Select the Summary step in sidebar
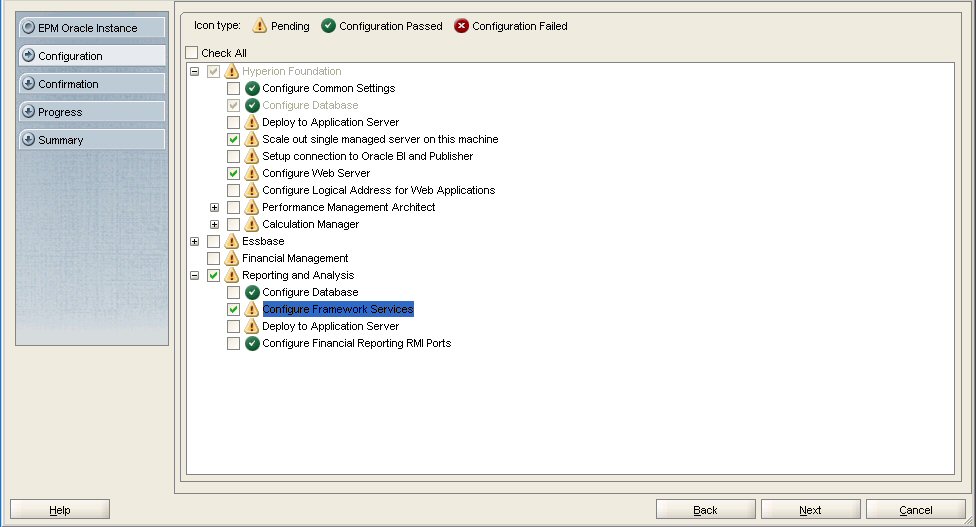This screenshot has height=527, width=976. [92, 139]
